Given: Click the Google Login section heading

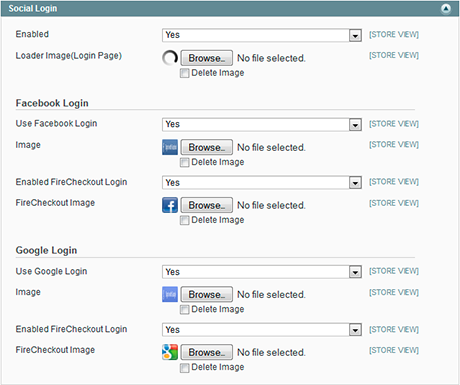Looking at the screenshot, I should 46,250.
